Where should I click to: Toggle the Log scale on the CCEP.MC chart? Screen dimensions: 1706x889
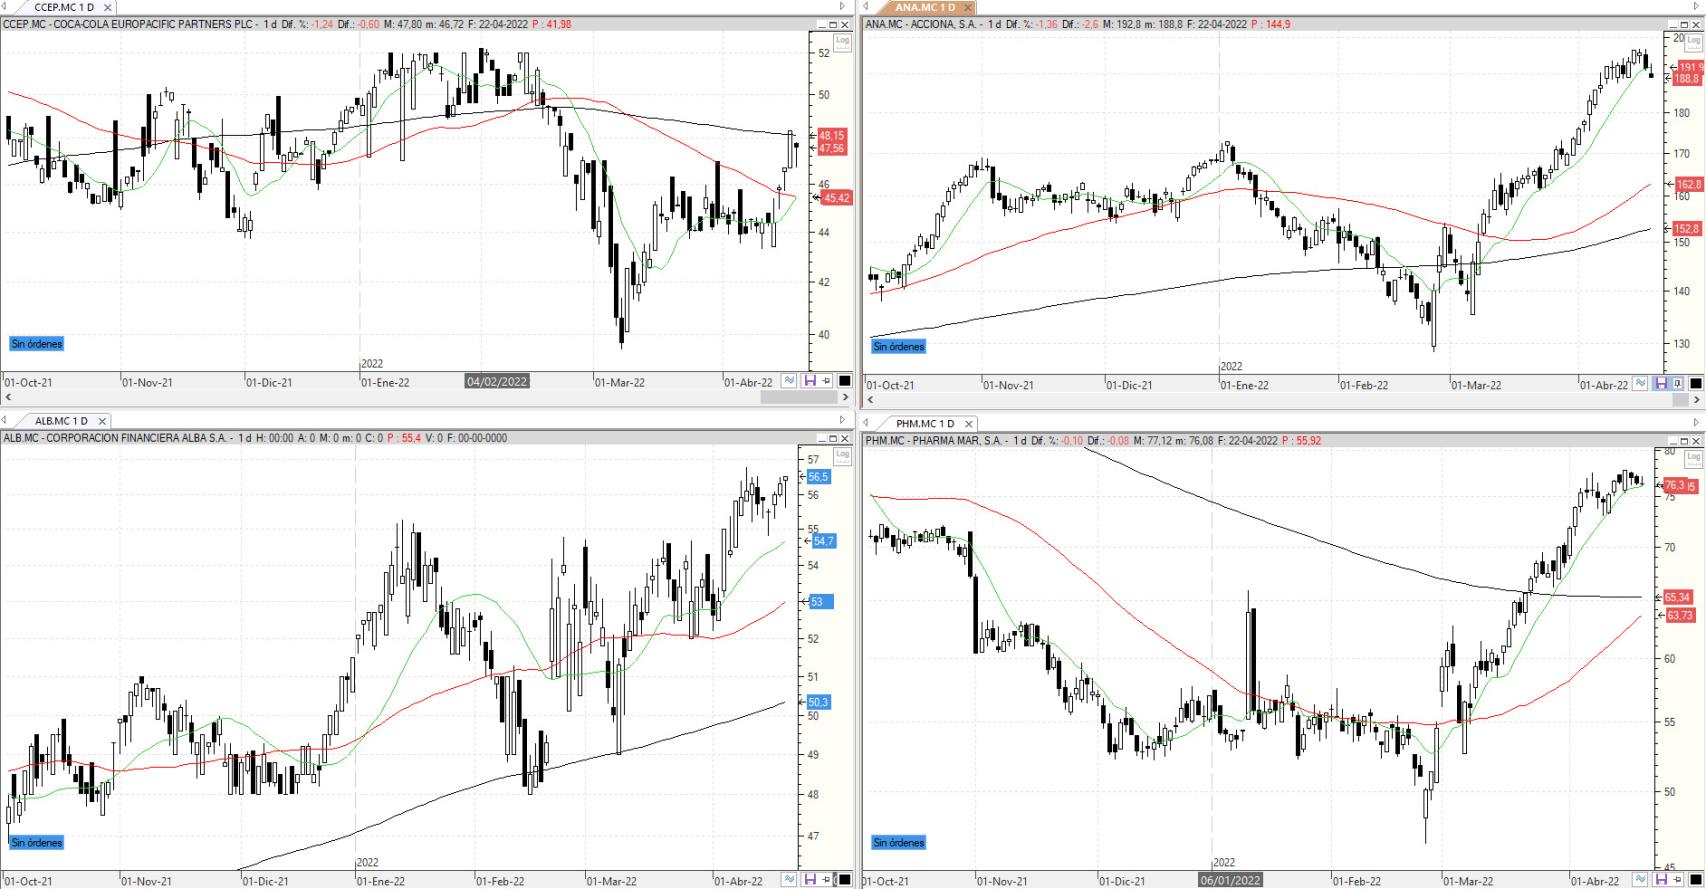click(842, 41)
